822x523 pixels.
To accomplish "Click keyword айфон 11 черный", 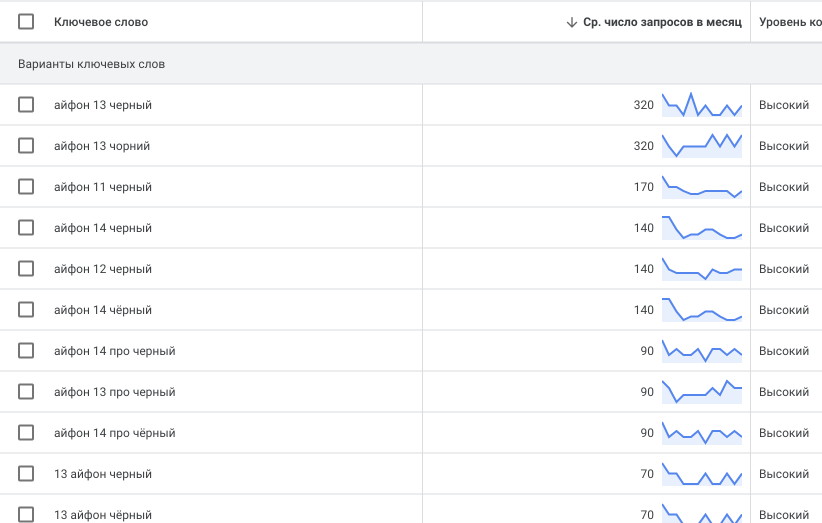I will coord(103,187).
